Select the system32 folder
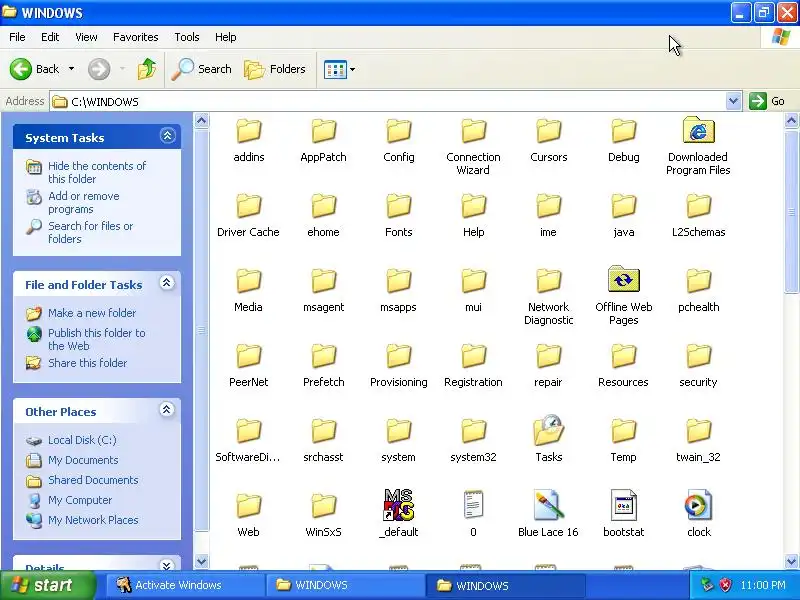Screen dimensions: 800x600 tap(473, 440)
